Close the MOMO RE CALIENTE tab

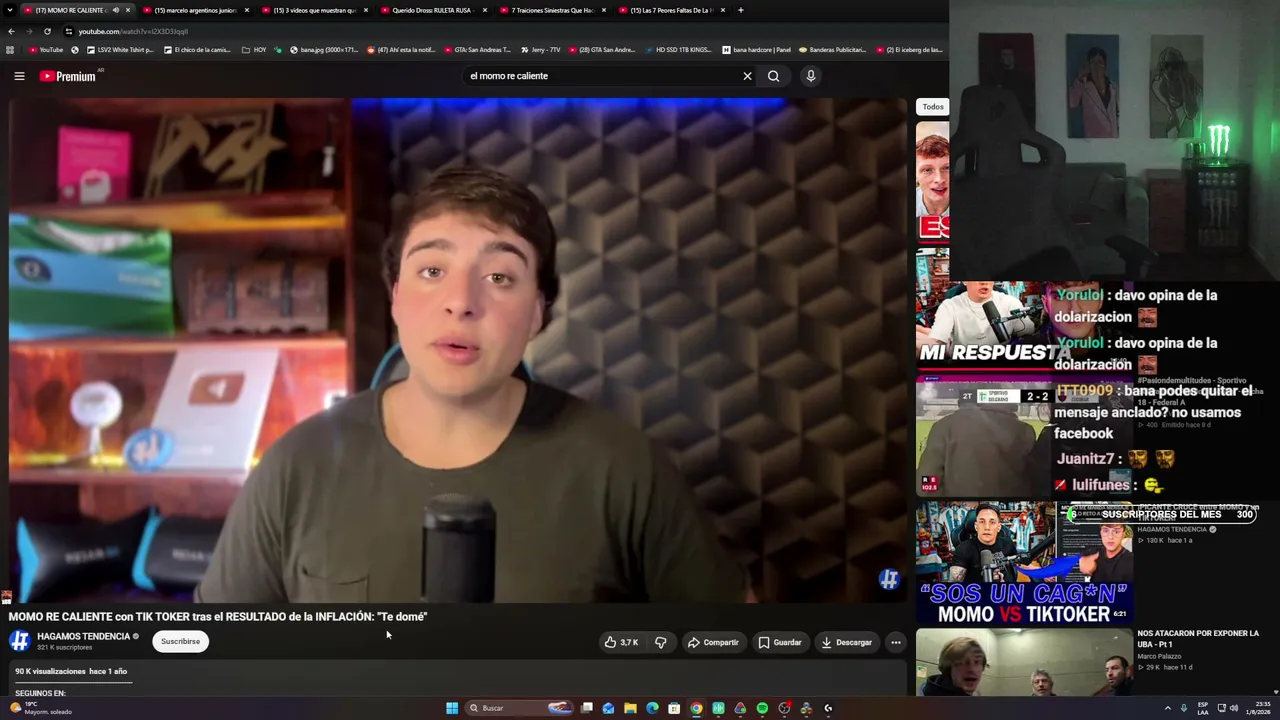coord(127,10)
